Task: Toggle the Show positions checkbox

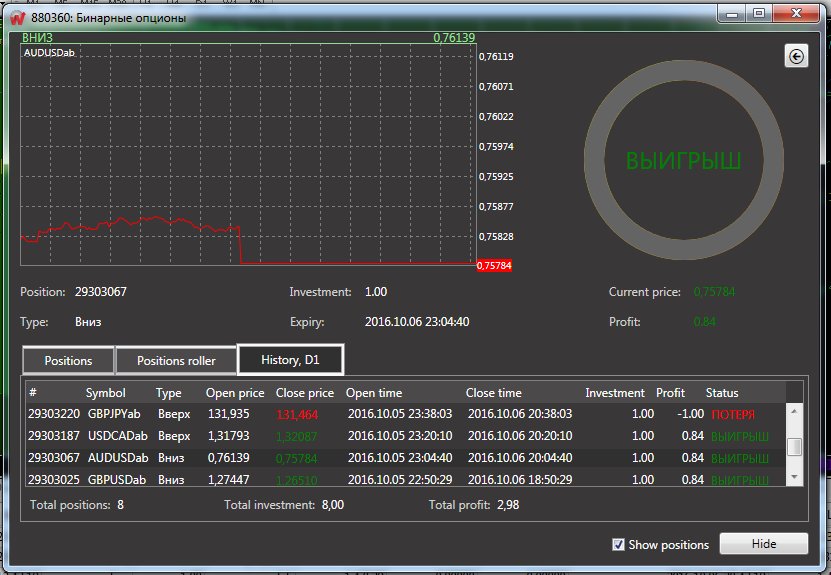Action: pyautogui.click(x=619, y=544)
